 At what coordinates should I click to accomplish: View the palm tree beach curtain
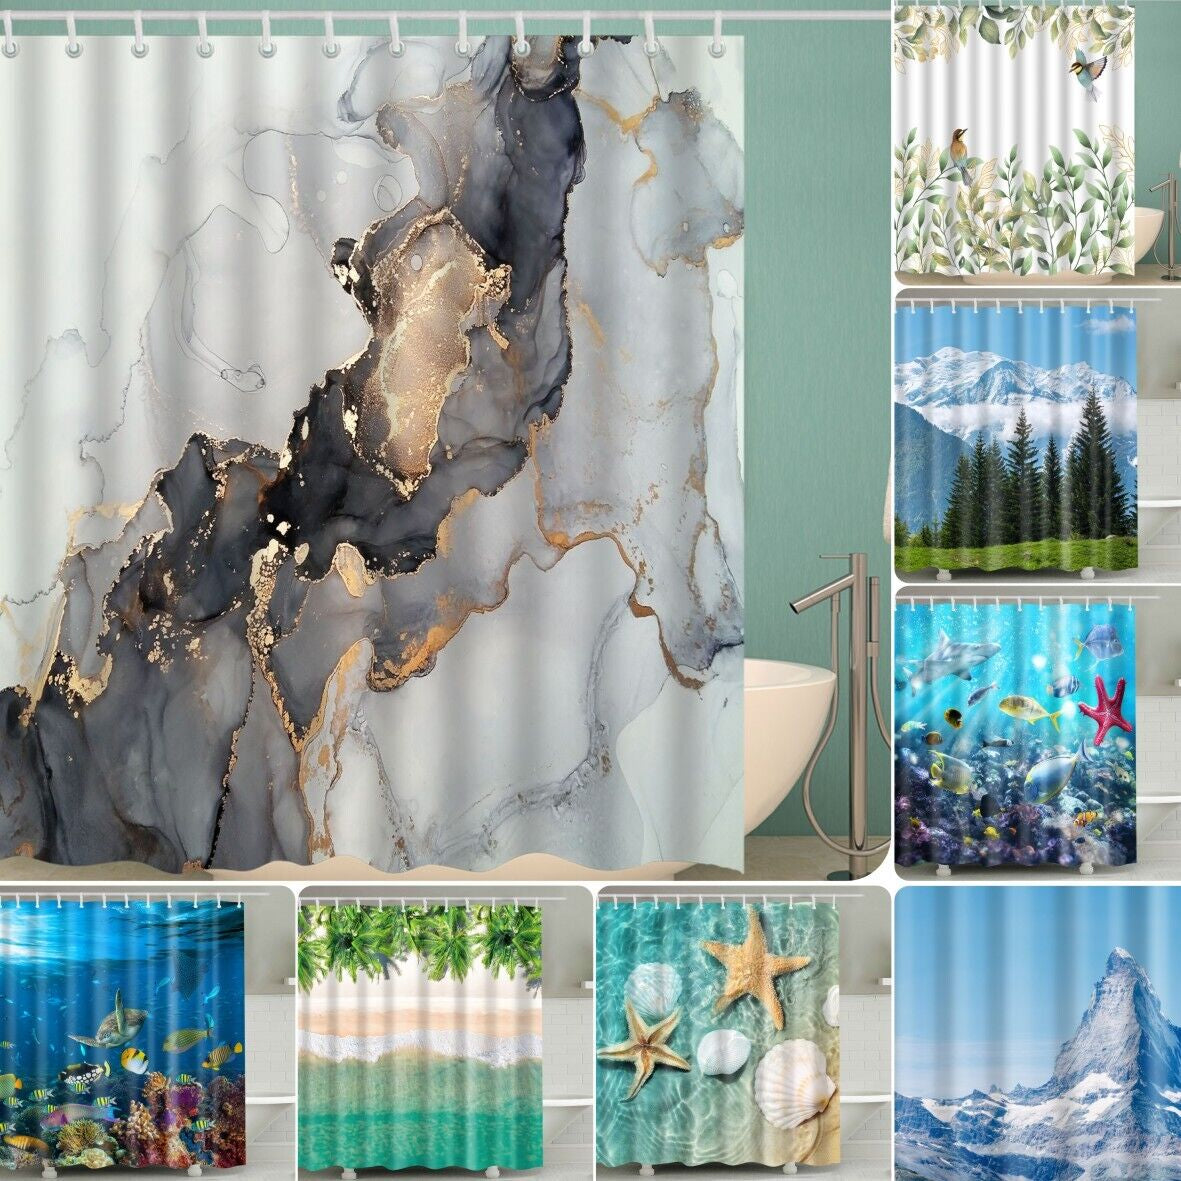tap(430, 1030)
